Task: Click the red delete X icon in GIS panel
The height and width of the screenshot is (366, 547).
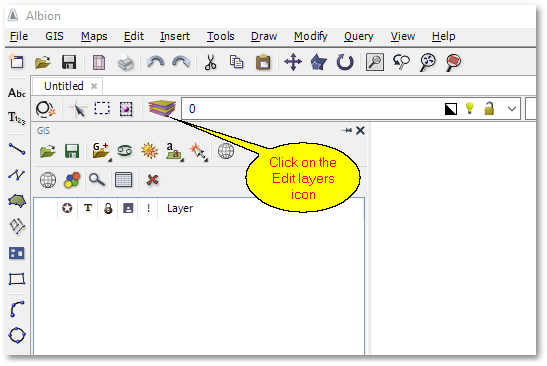Action: tap(152, 180)
